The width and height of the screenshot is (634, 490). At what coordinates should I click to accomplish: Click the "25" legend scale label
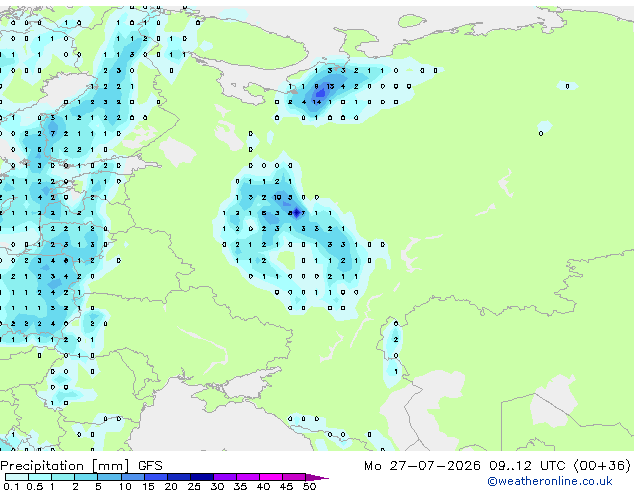pyautogui.click(x=194, y=486)
